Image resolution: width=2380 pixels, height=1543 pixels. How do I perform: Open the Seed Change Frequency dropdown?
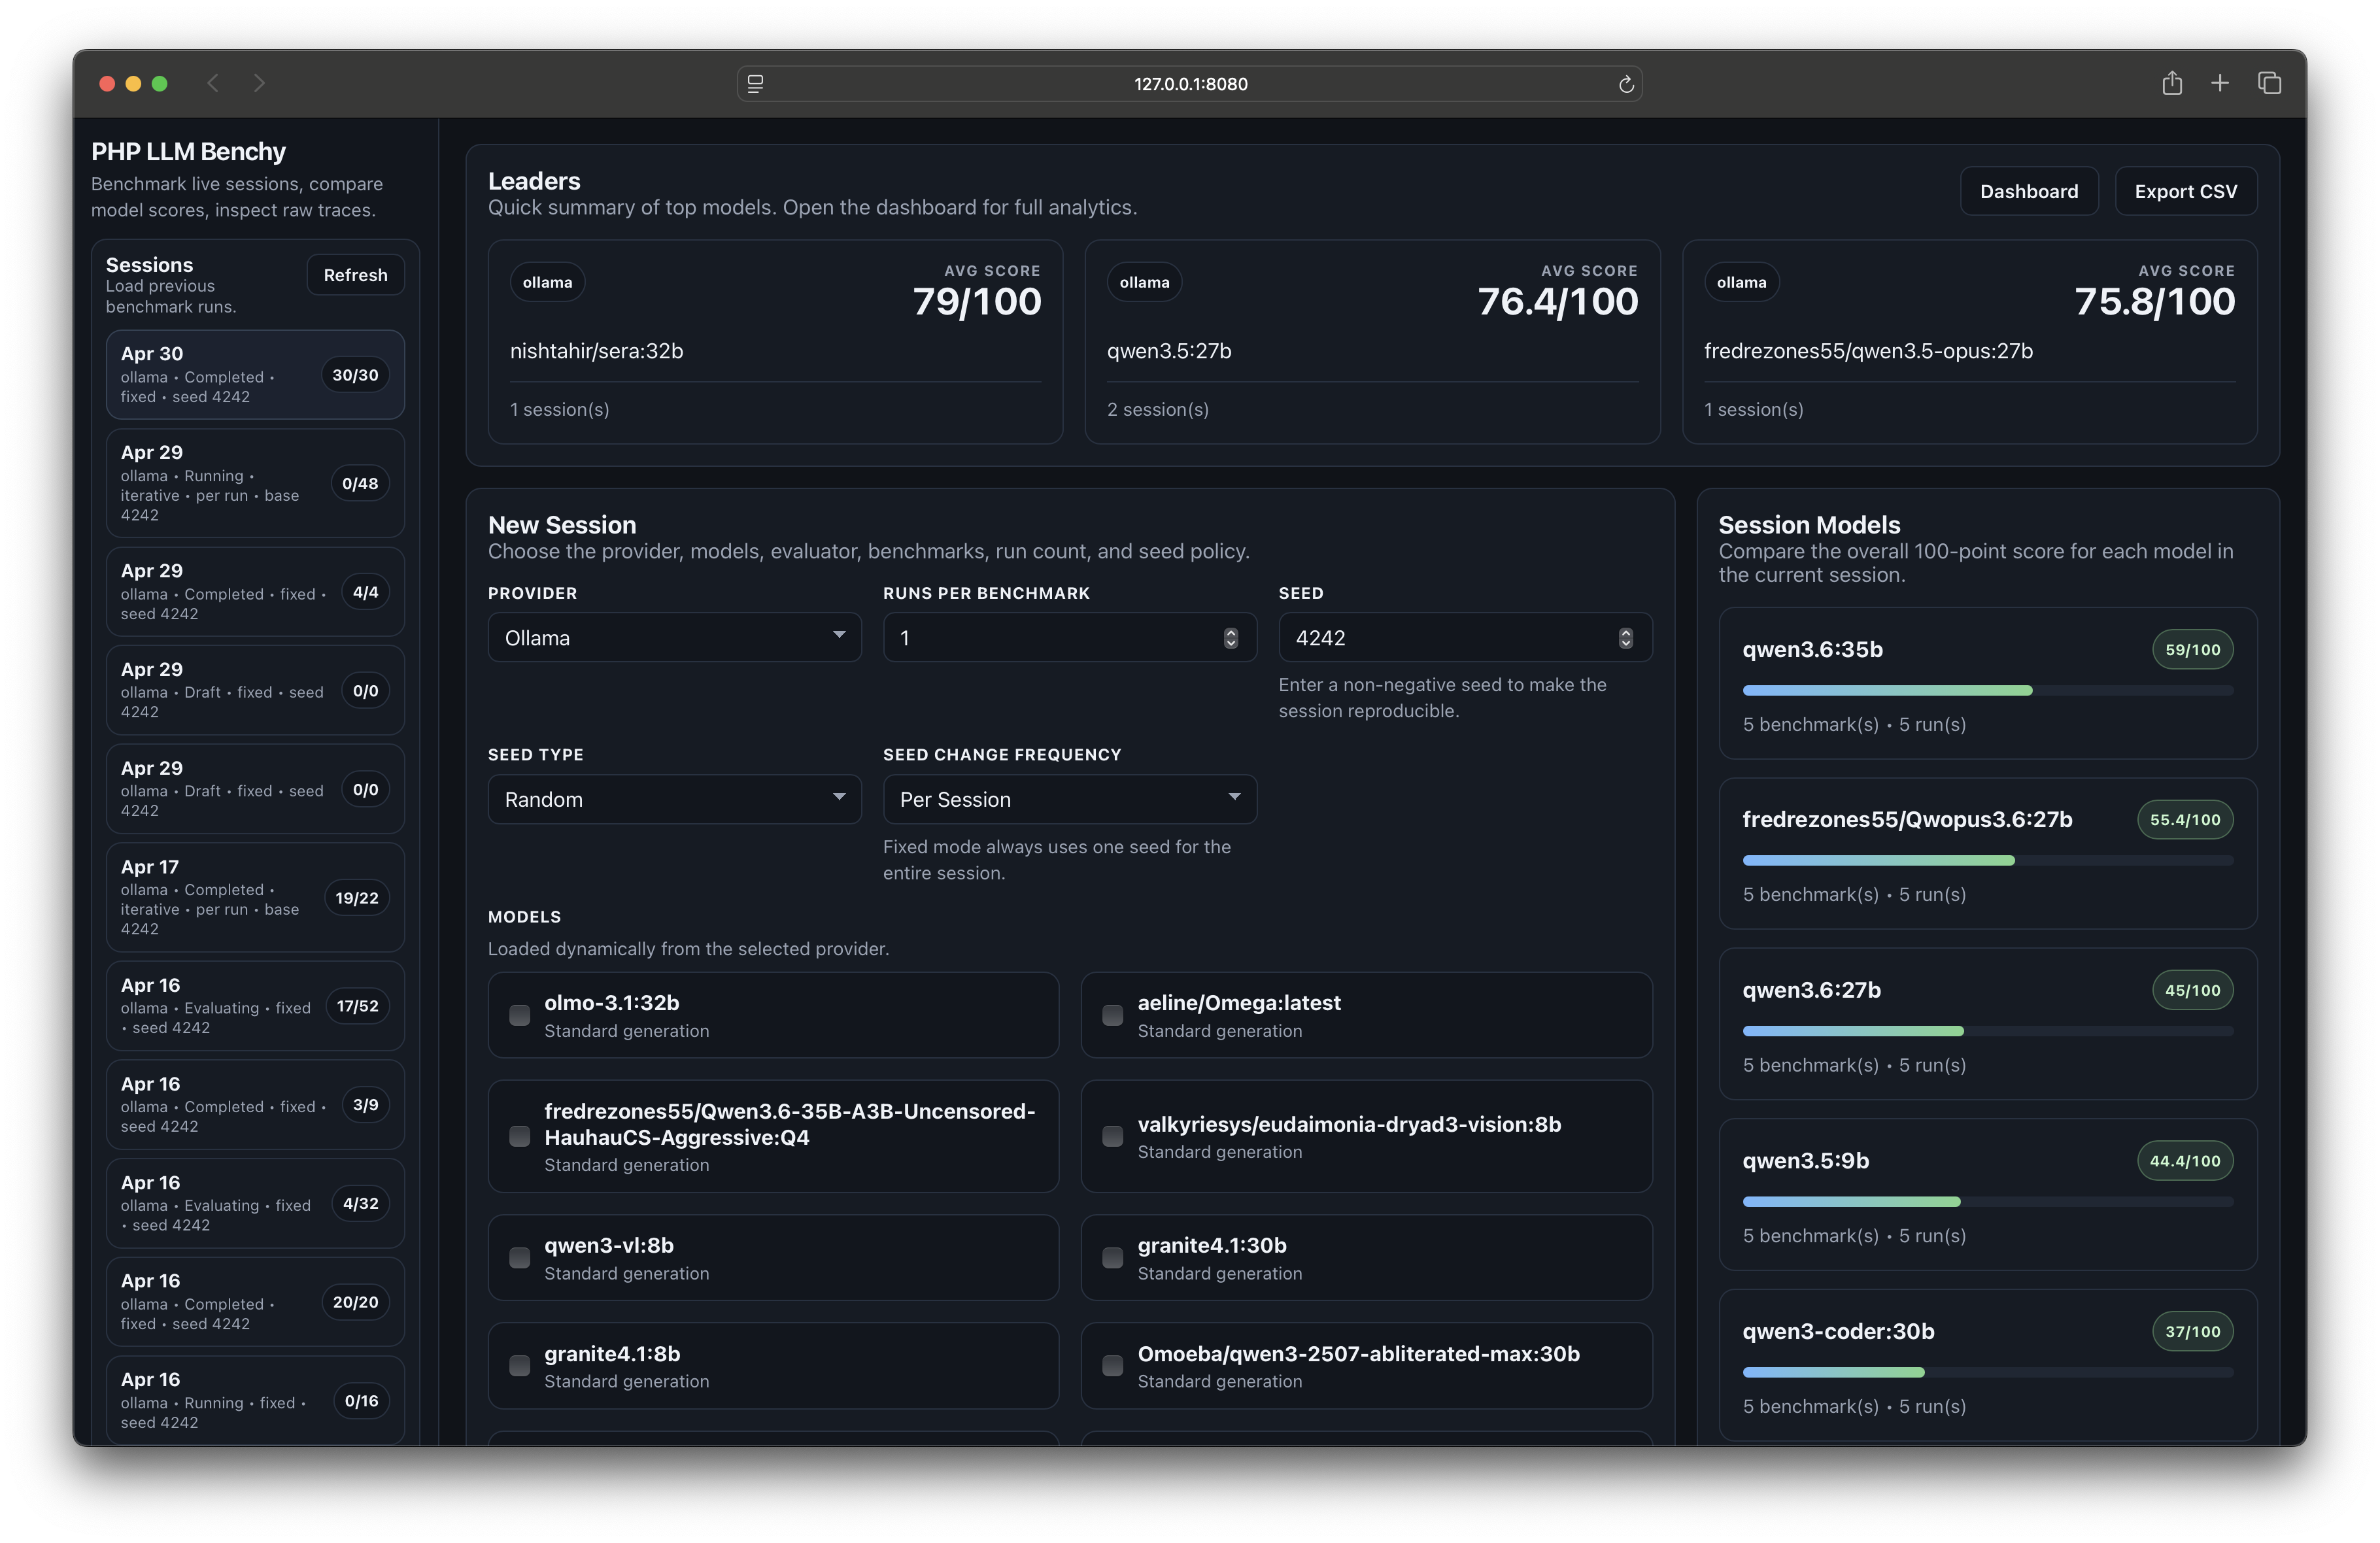(x=1069, y=799)
